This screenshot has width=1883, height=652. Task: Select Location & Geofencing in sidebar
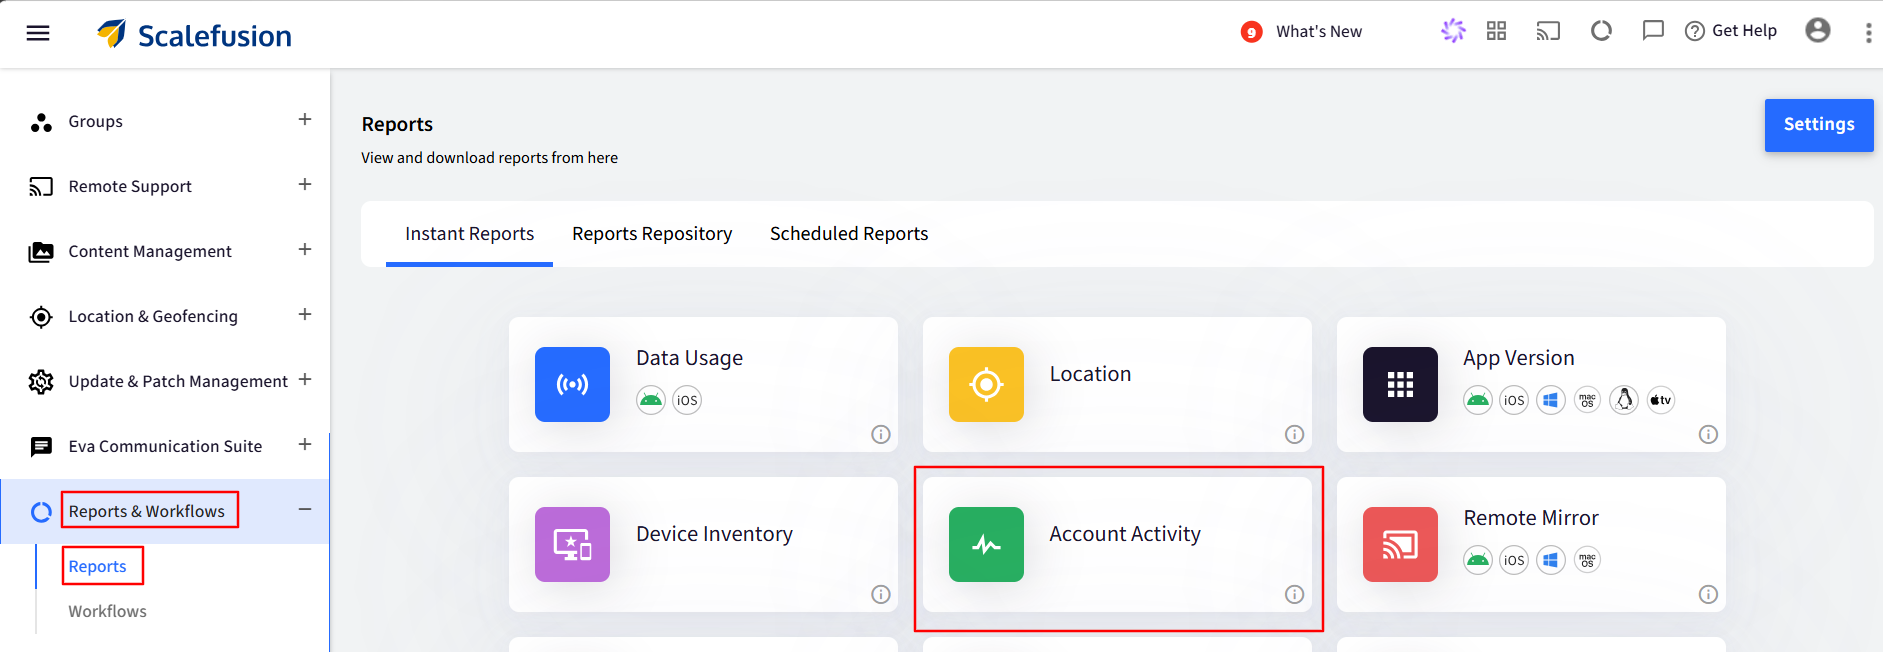pyautogui.click(x=153, y=317)
